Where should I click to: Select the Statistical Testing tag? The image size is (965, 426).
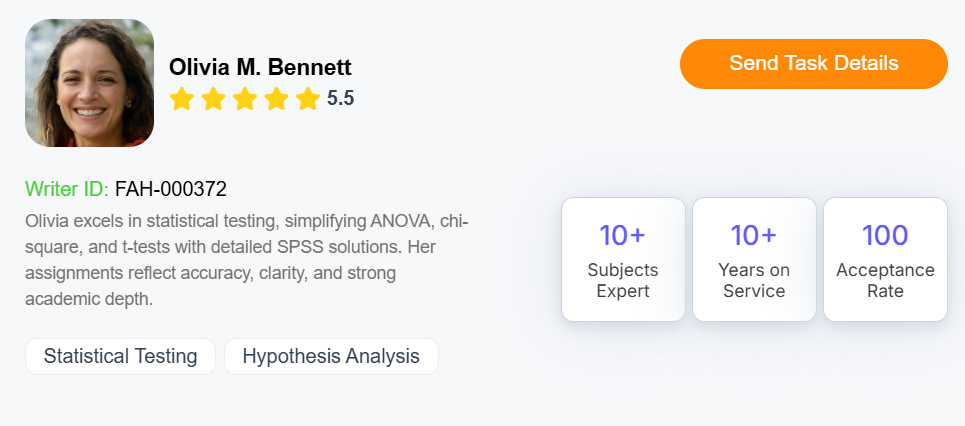coord(120,356)
